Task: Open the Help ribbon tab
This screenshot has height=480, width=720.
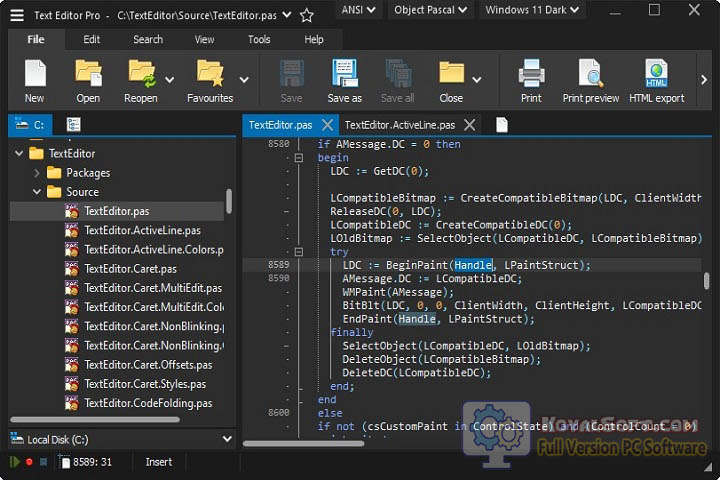Action: [314, 40]
